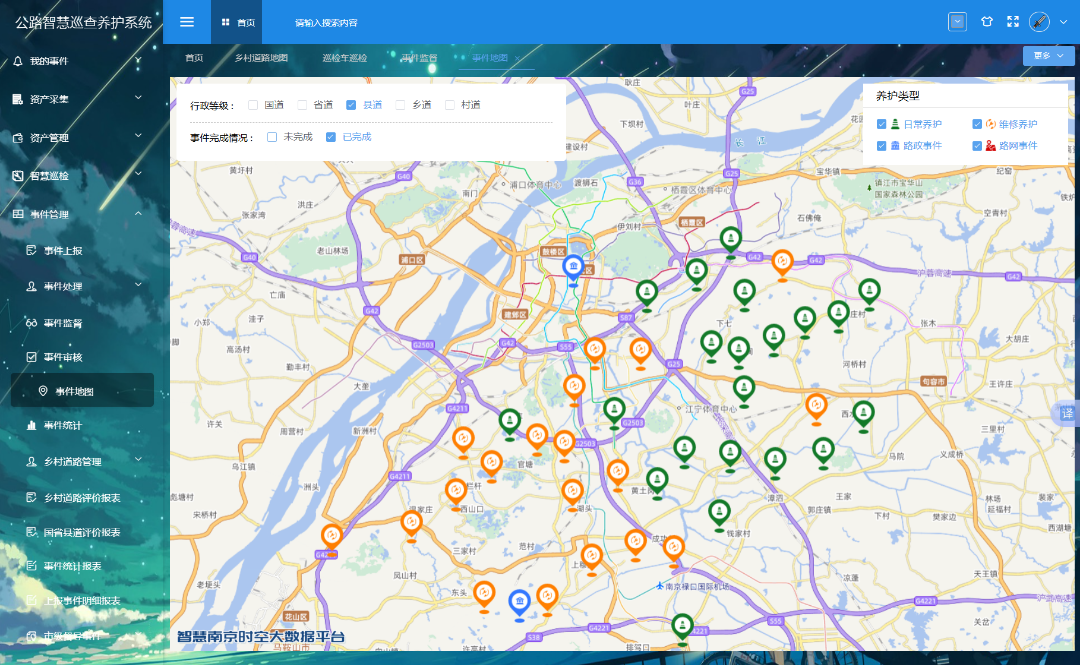Click the blue 路政事件 marker near 鼓楼区

pos(573,267)
